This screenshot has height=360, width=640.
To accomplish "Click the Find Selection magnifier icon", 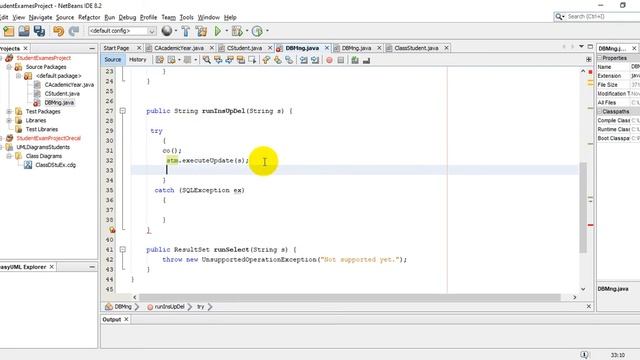I will point(207,60).
